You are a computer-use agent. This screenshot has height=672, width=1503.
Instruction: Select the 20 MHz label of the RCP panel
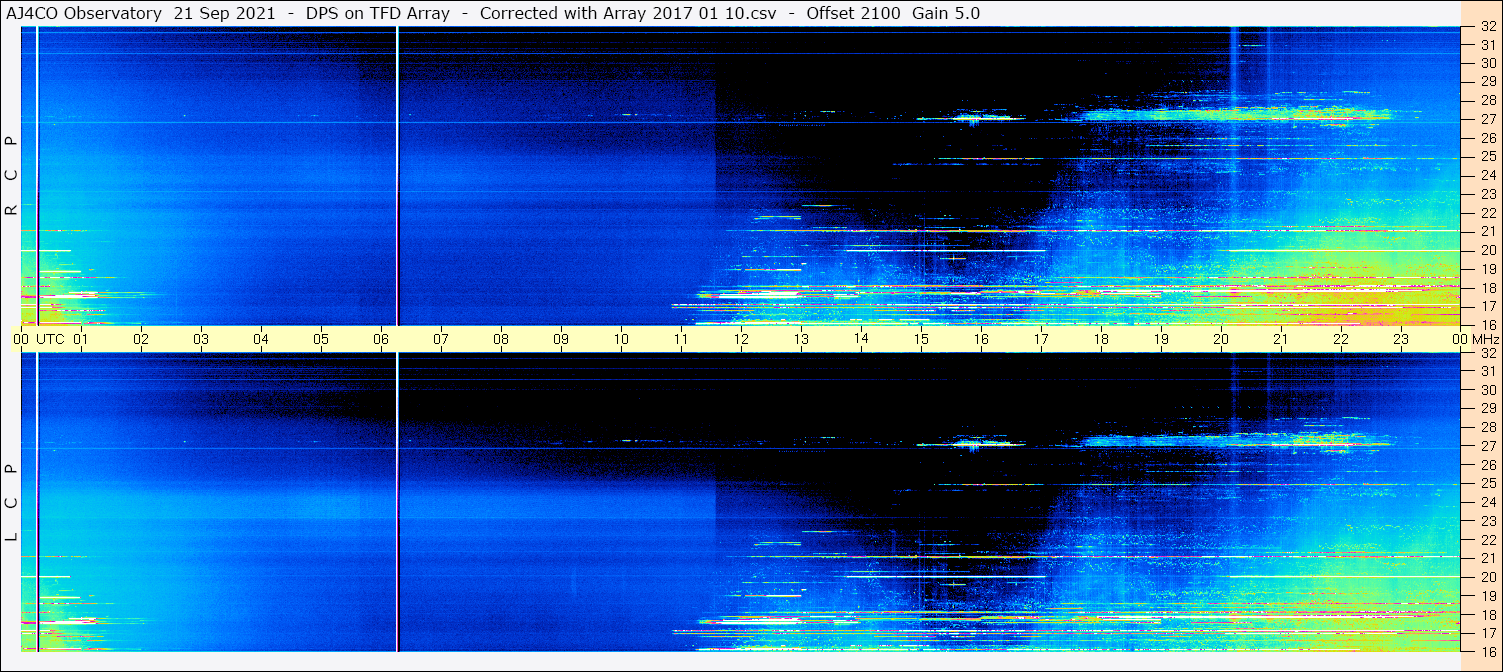1487,250
